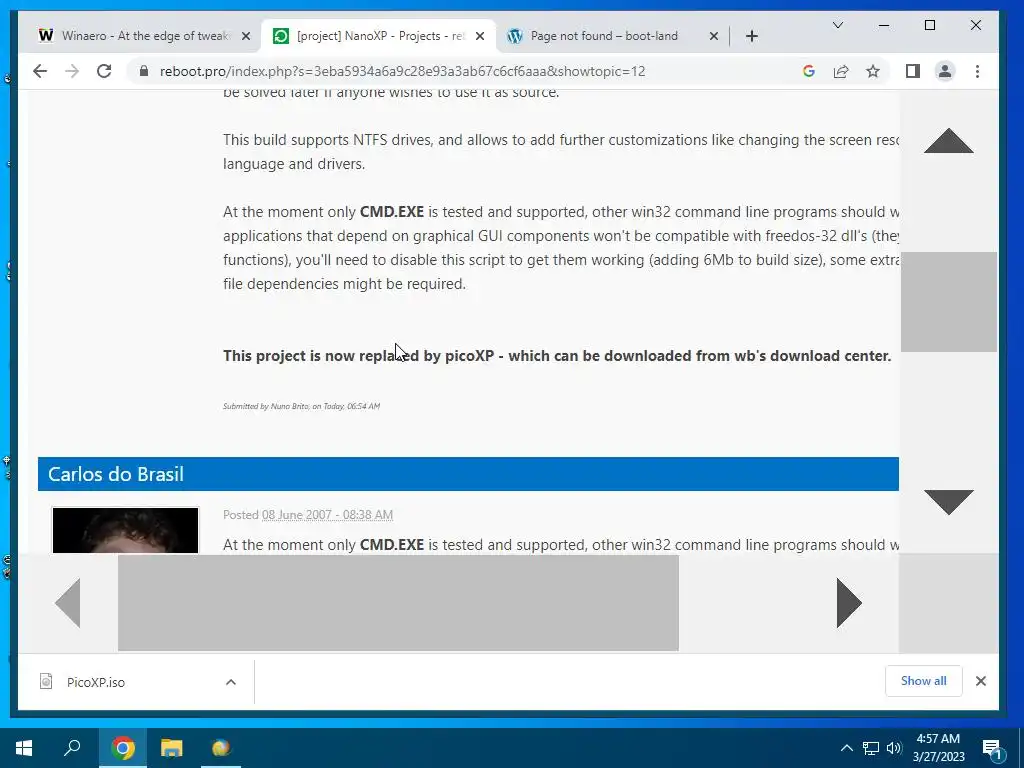The image size is (1024, 768).
Task: Open File Explorer from the taskbar
Action: pos(172,748)
